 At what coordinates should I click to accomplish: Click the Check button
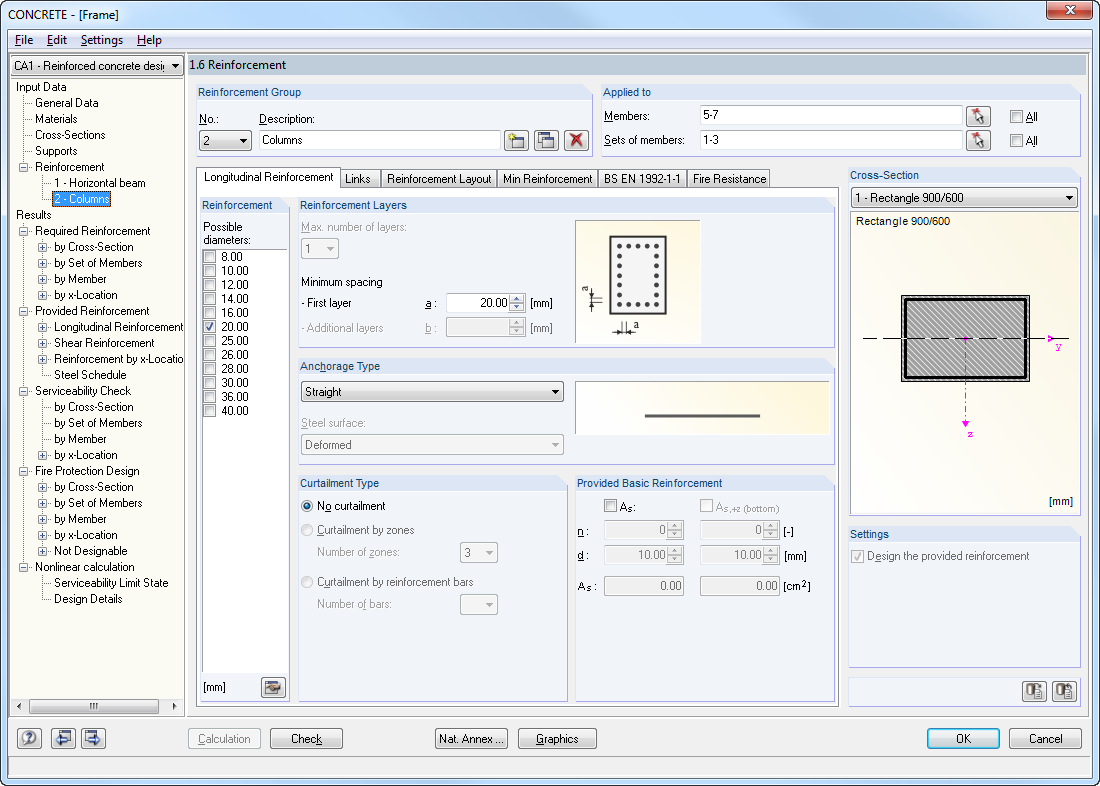click(x=306, y=738)
